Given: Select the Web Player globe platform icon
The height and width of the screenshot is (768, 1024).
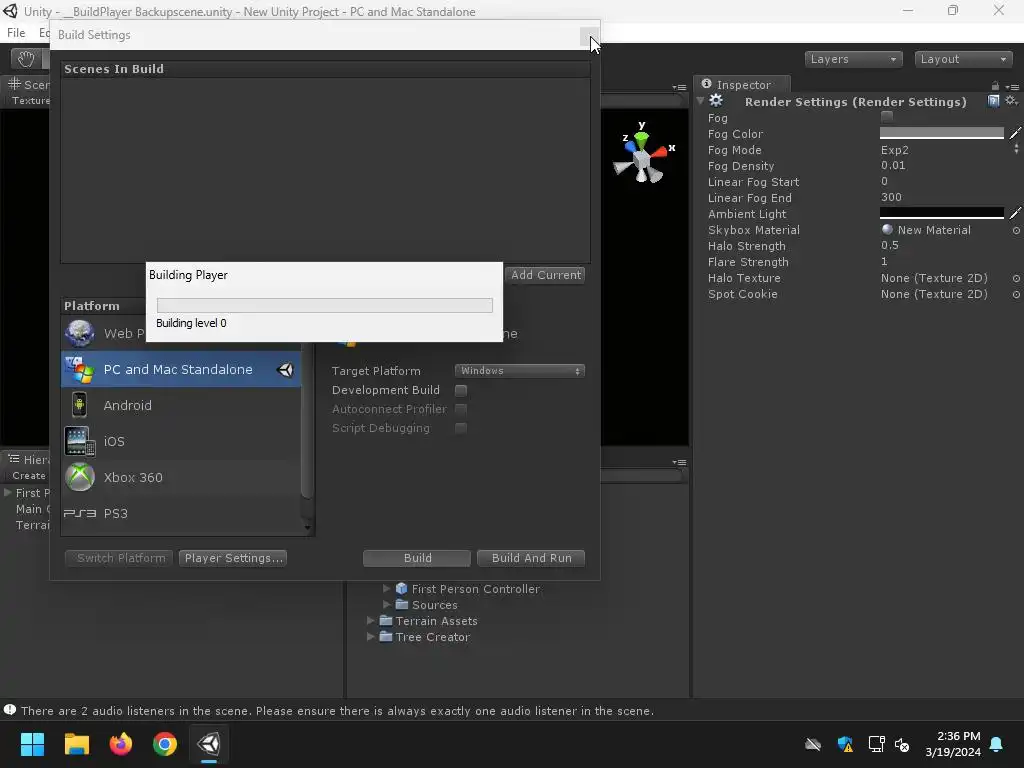Looking at the screenshot, I should pyautogui.click(x=80, y=333).
